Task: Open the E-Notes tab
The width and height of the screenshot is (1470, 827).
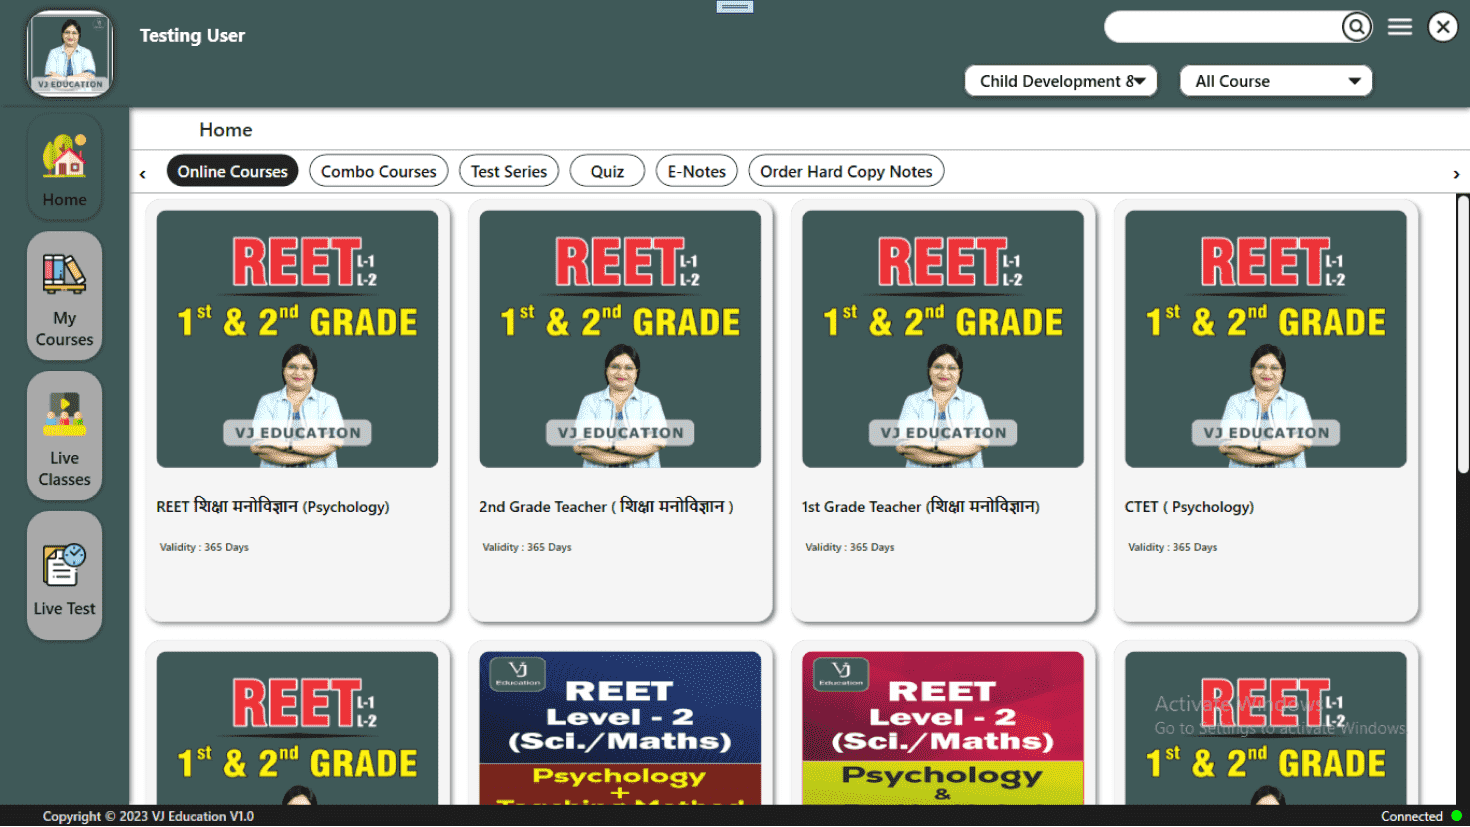Action: point(696,171)
